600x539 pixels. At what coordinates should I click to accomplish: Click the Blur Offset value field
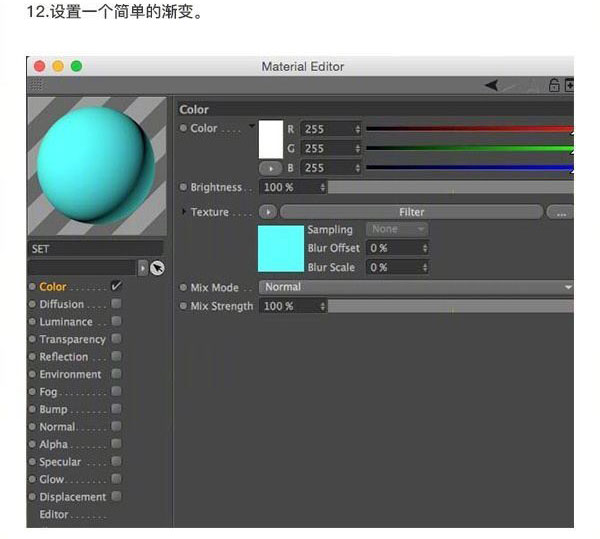397,248
